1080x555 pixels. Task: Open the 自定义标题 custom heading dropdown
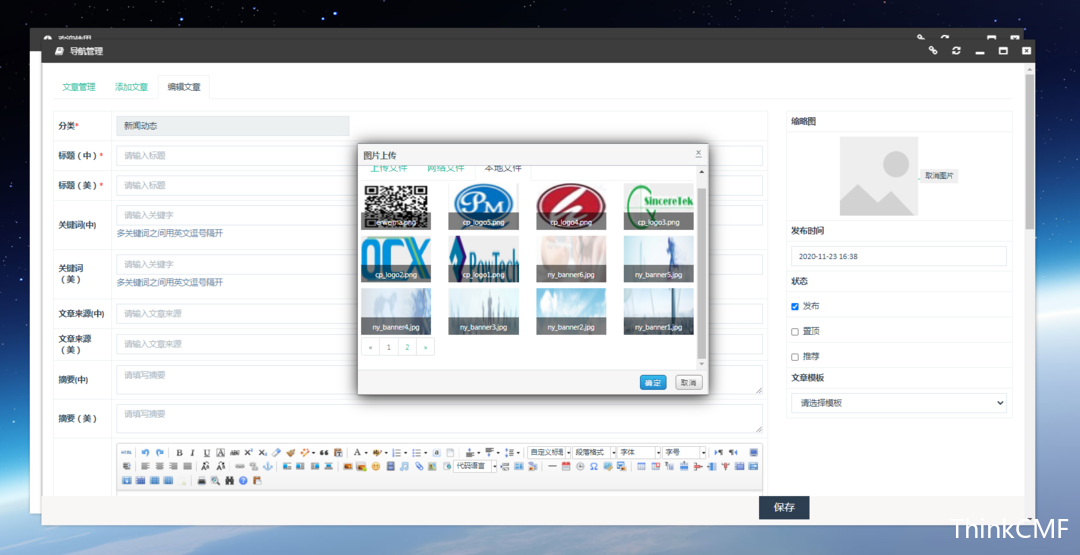[x=548, y=452]
